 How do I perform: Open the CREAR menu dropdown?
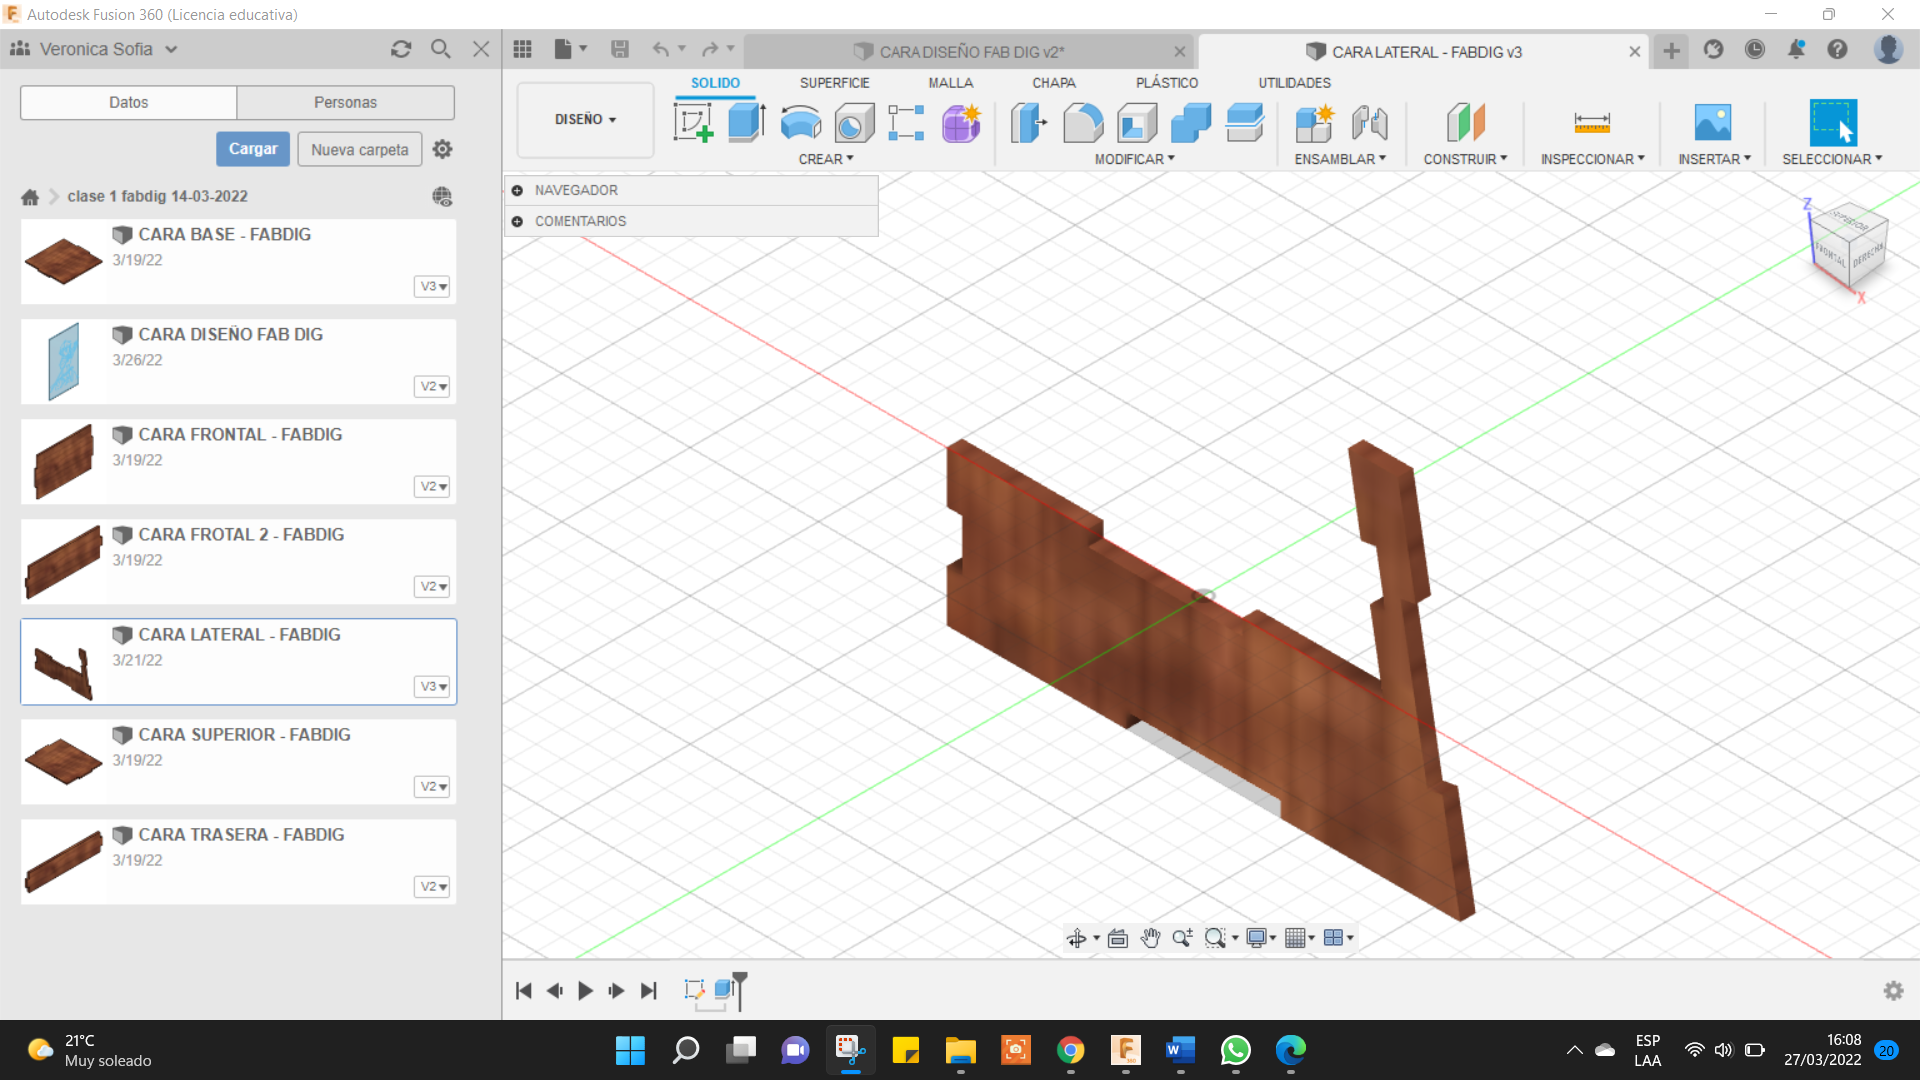click(x=825, y=159)
